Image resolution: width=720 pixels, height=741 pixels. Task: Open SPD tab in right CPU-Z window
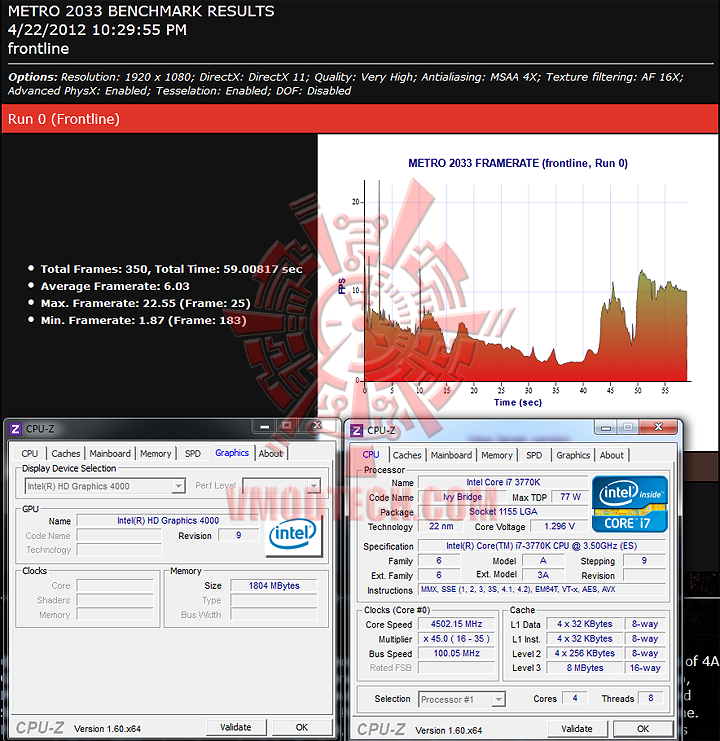pos(534,455)
